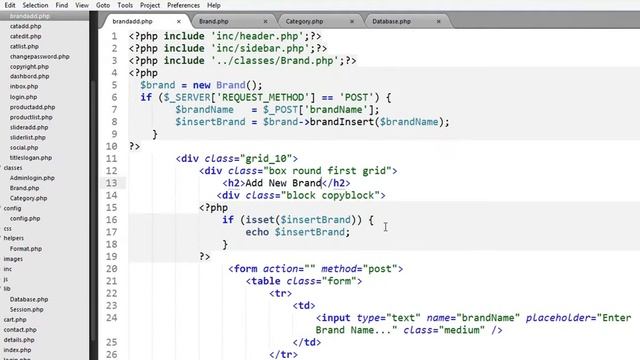The height and width of the screenshot is (360, 640).
Task: Open details.php from the sidebar
Action: pos(19,340)
